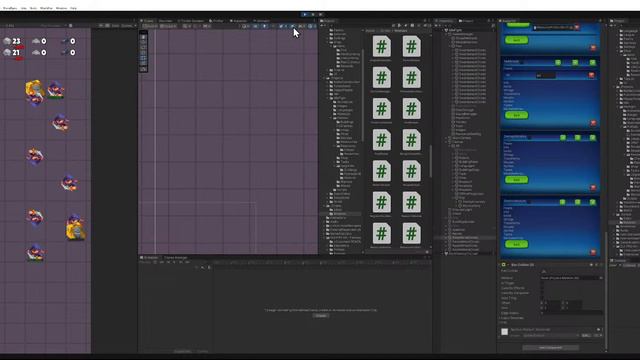Click the Project asset grid vertical scrollbar

[430, 162]
